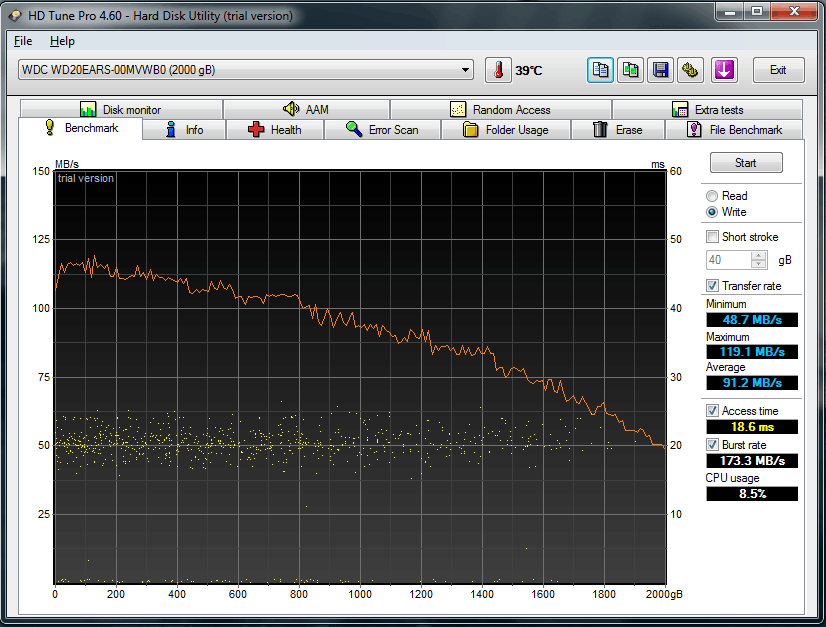Image resolution: width=826 pixels, height=627 pixels.
Task: Click the access time value 18.6 ms
Action: 752,427
